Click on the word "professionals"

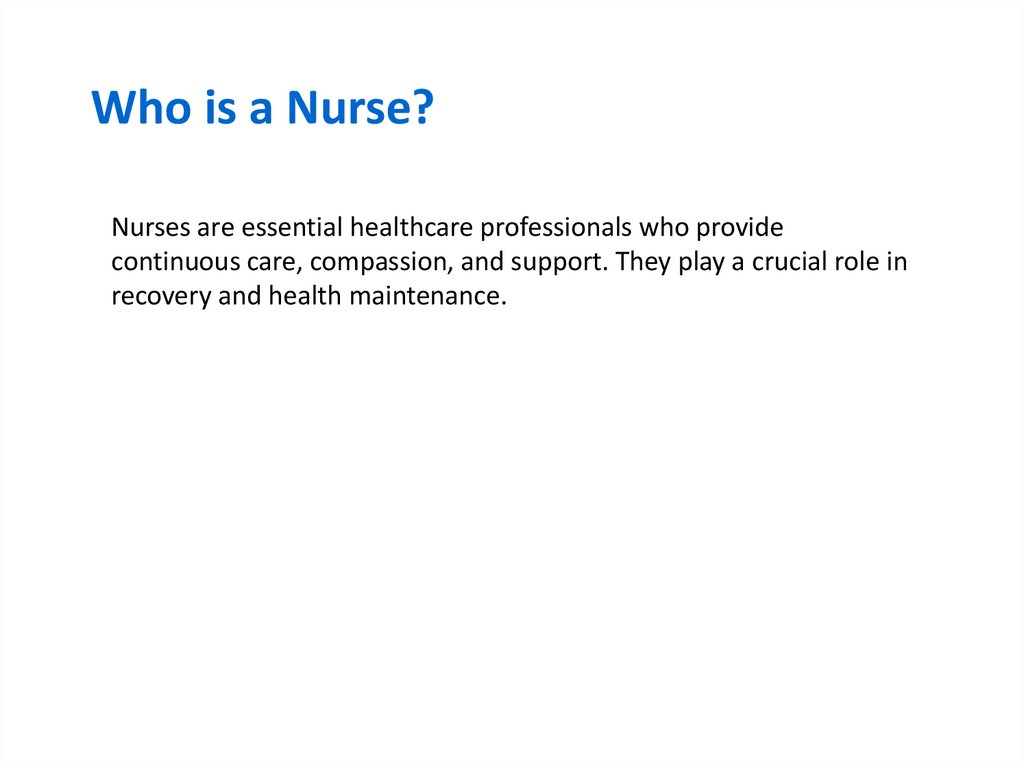556,227
